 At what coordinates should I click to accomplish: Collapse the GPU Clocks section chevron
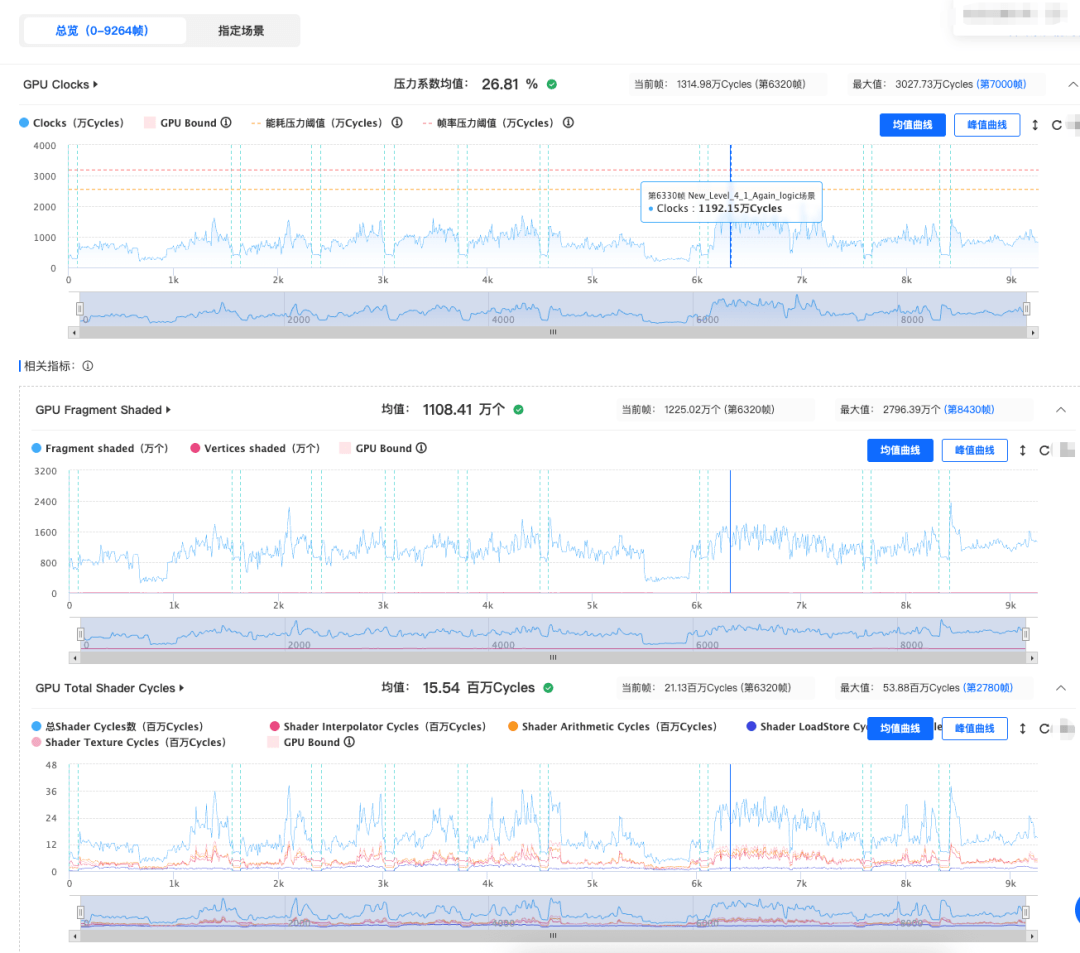pos(1072,84)
